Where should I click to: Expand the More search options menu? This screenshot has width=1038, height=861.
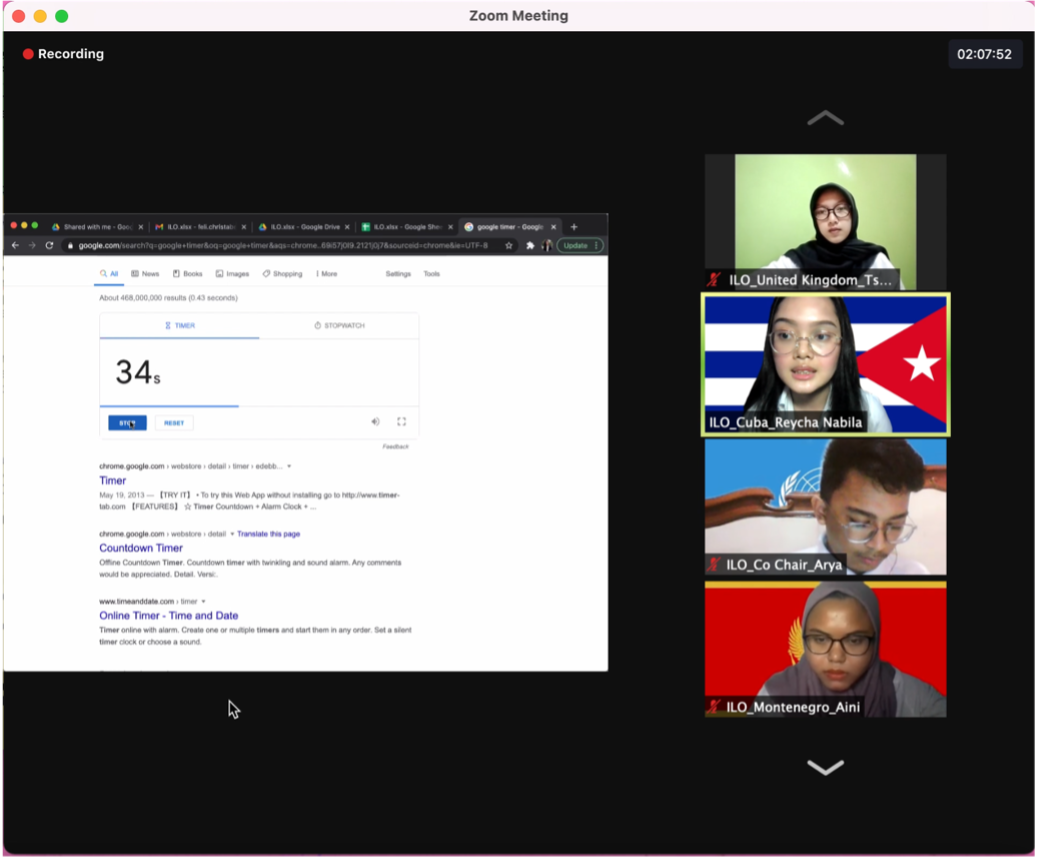326,274
